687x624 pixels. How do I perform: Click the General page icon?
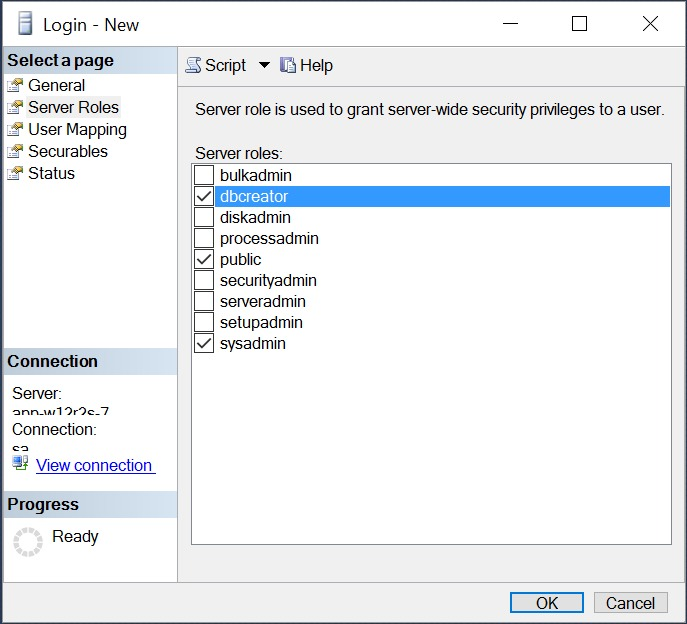pos(15,86)
